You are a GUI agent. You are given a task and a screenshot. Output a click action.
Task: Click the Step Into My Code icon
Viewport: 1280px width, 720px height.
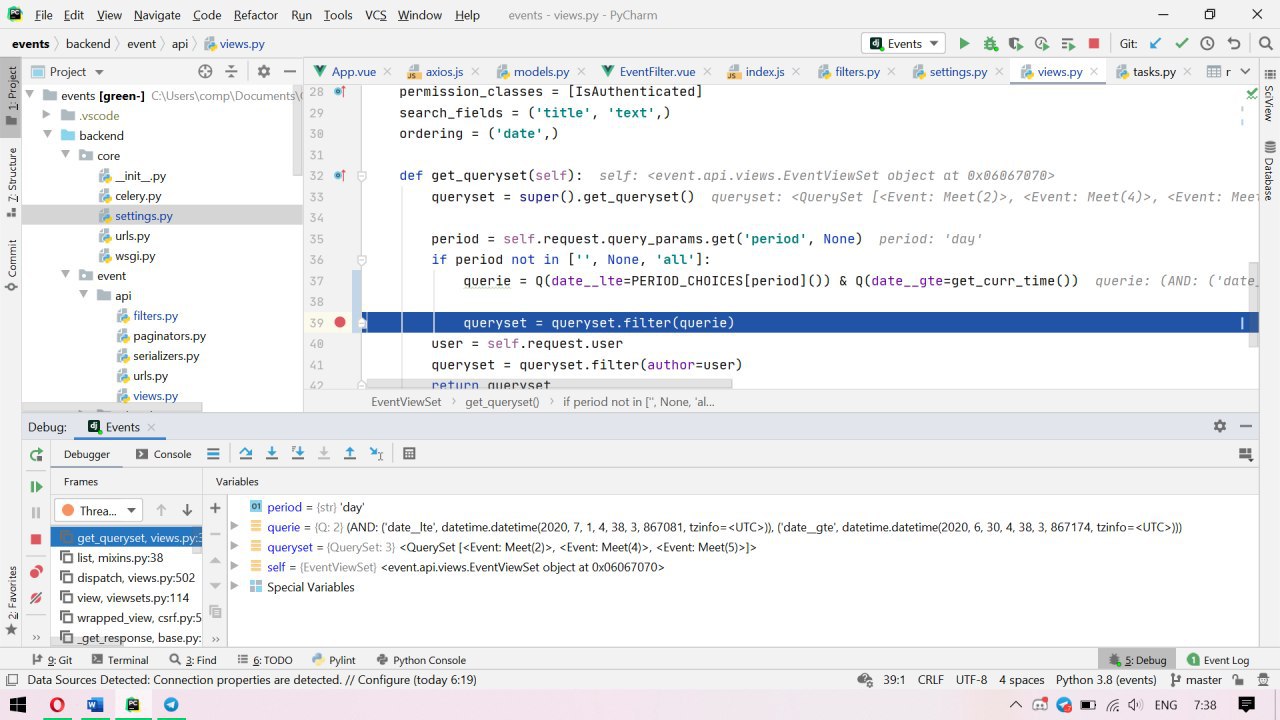[298, 453]
